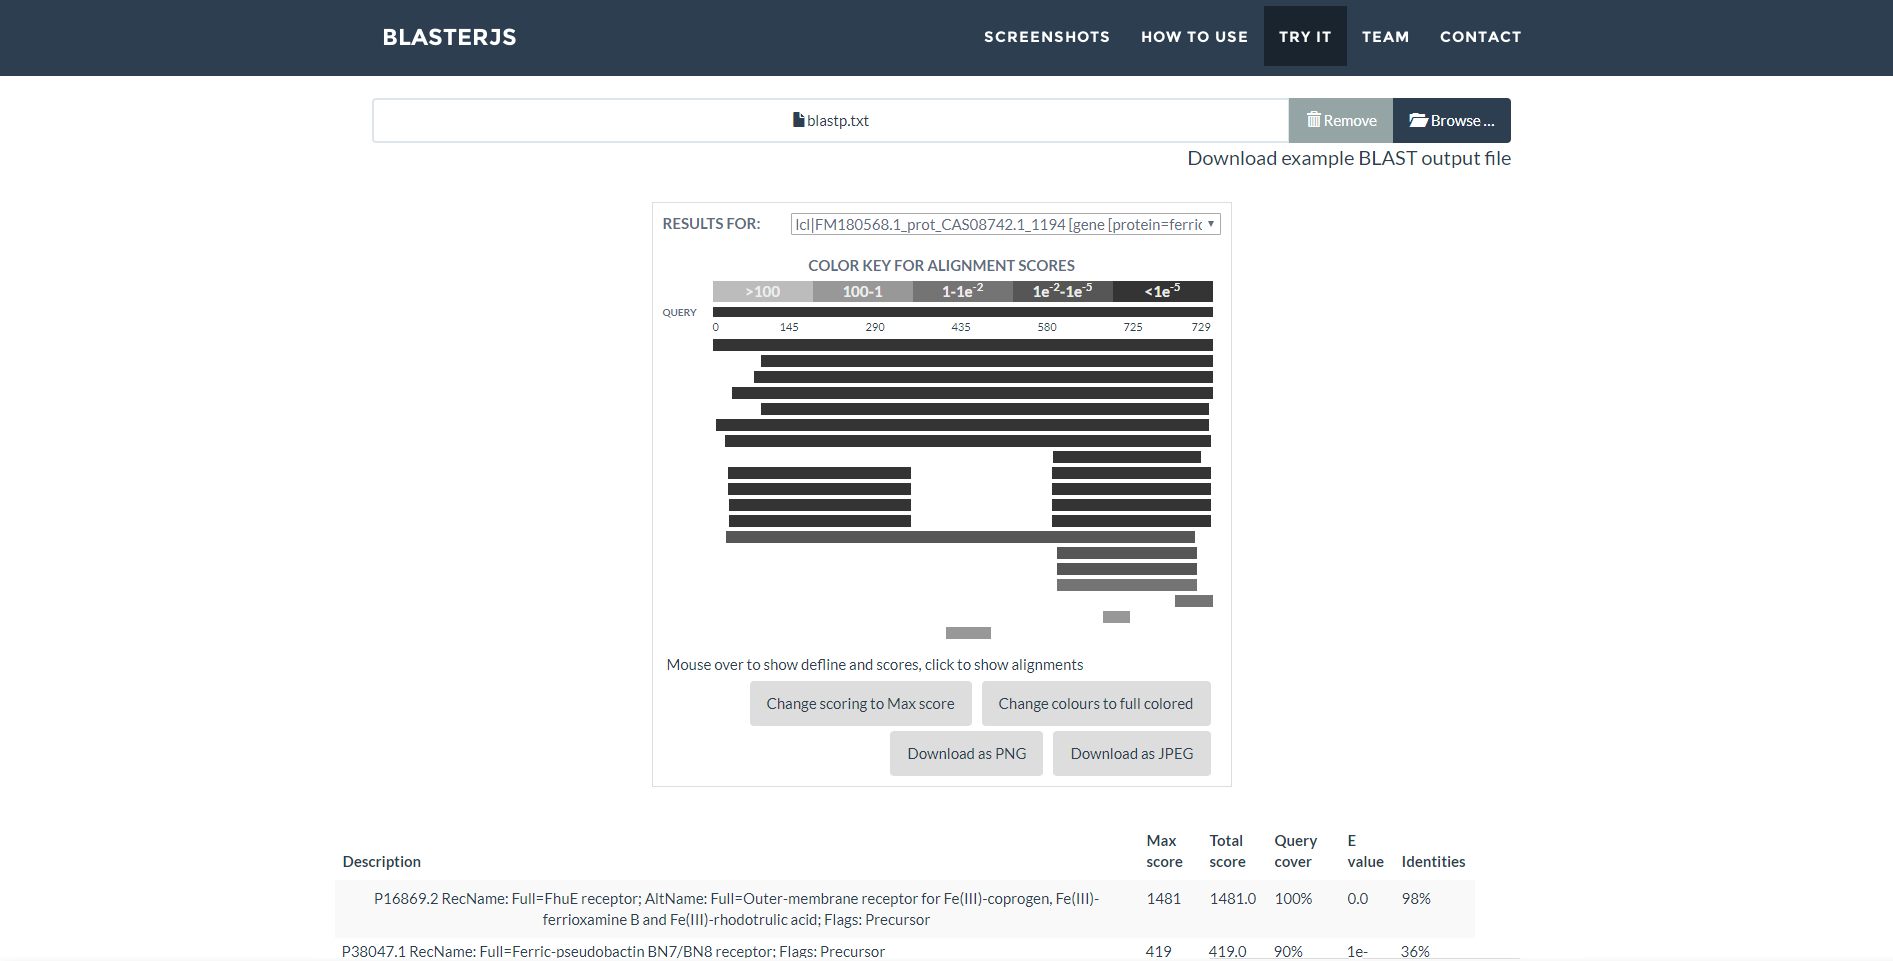Click the P16869.2 FhuE receptor table row
Viewport: 1893px width, 961px height.
736,909
